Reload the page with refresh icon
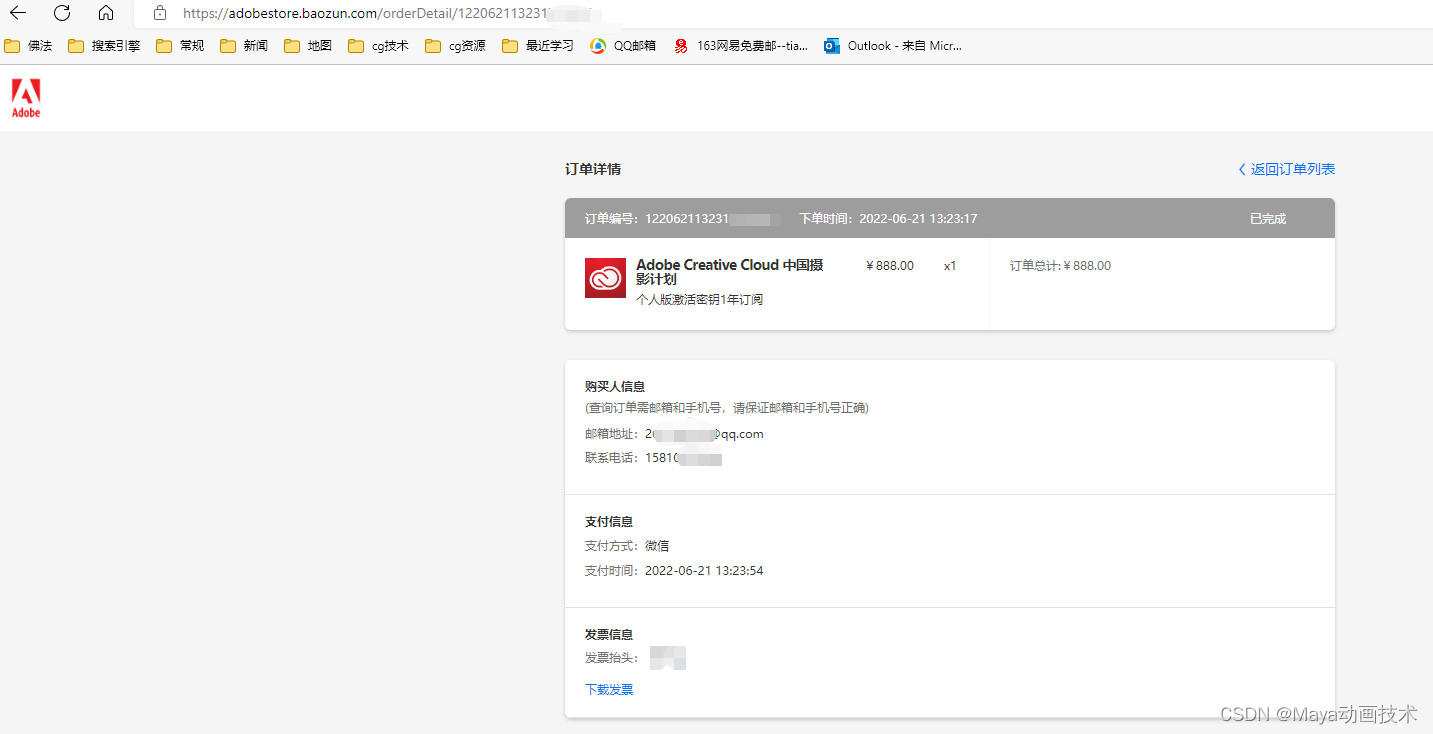Image resolution: width=1433 pixels, height=734 pixels. [x=62, y=13]
